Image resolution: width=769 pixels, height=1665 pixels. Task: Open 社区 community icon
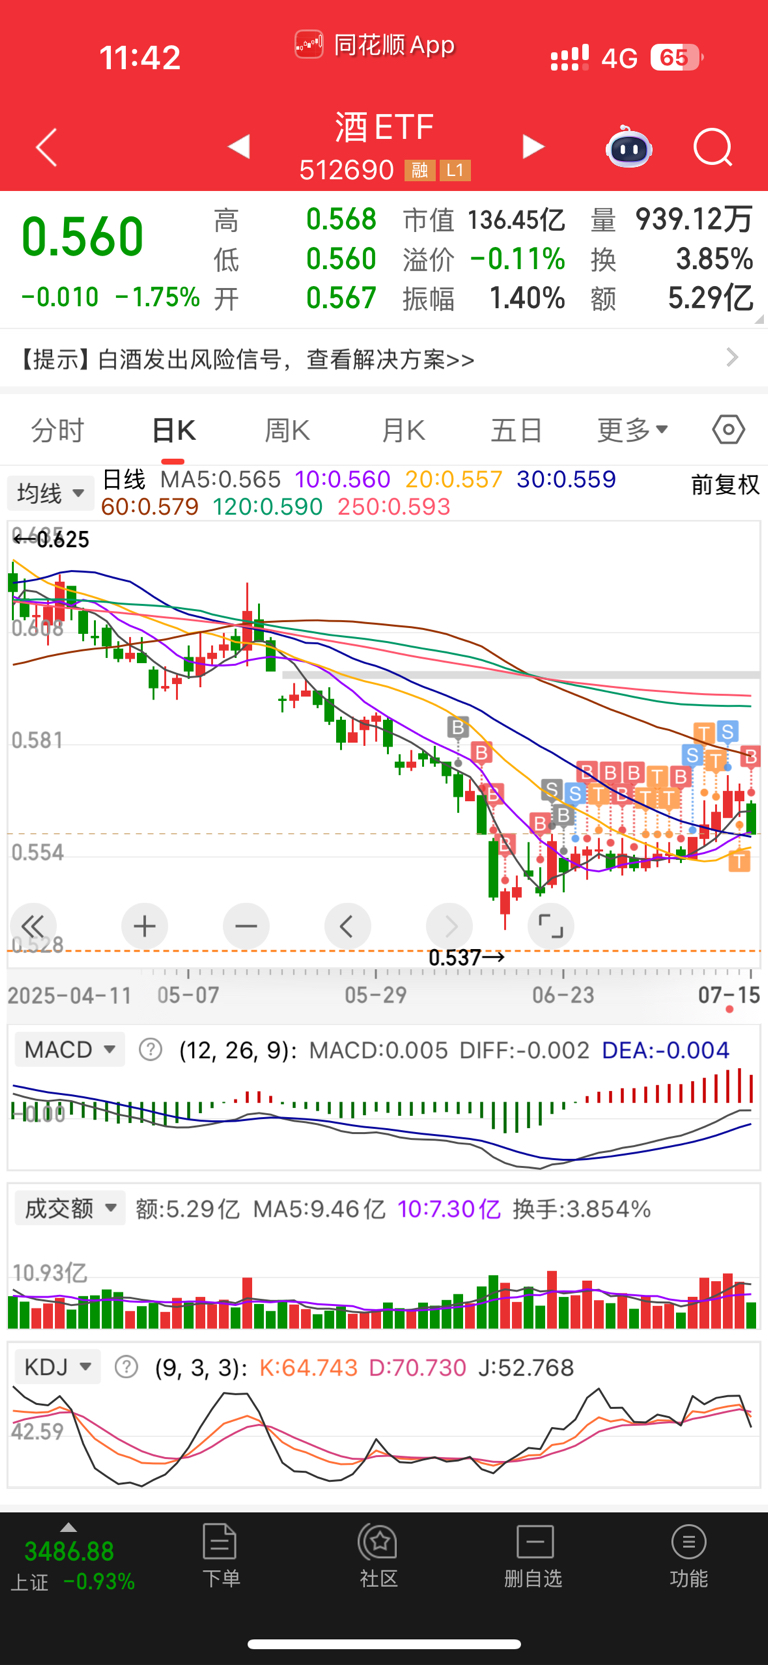(x=379, y=1556)
